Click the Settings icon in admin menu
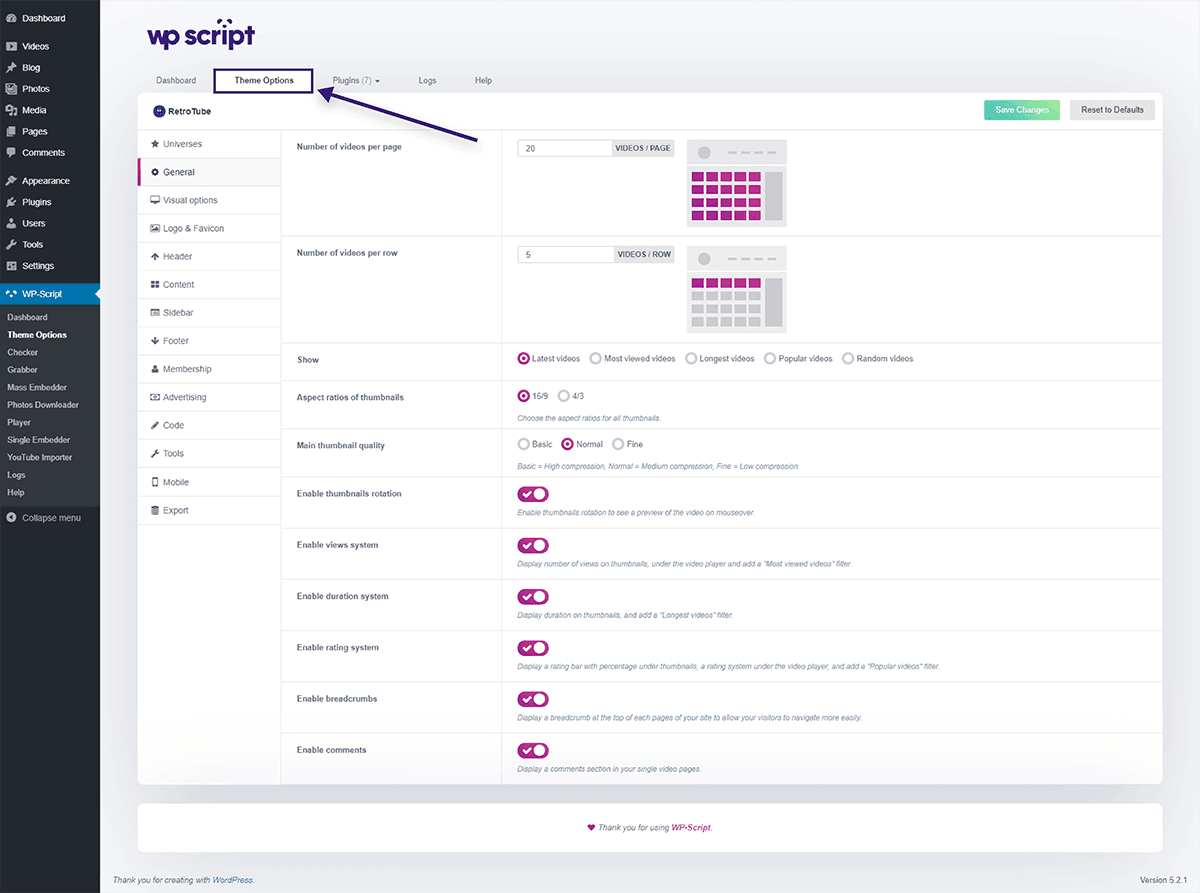 pyautogui.click(x=11, y=266)
